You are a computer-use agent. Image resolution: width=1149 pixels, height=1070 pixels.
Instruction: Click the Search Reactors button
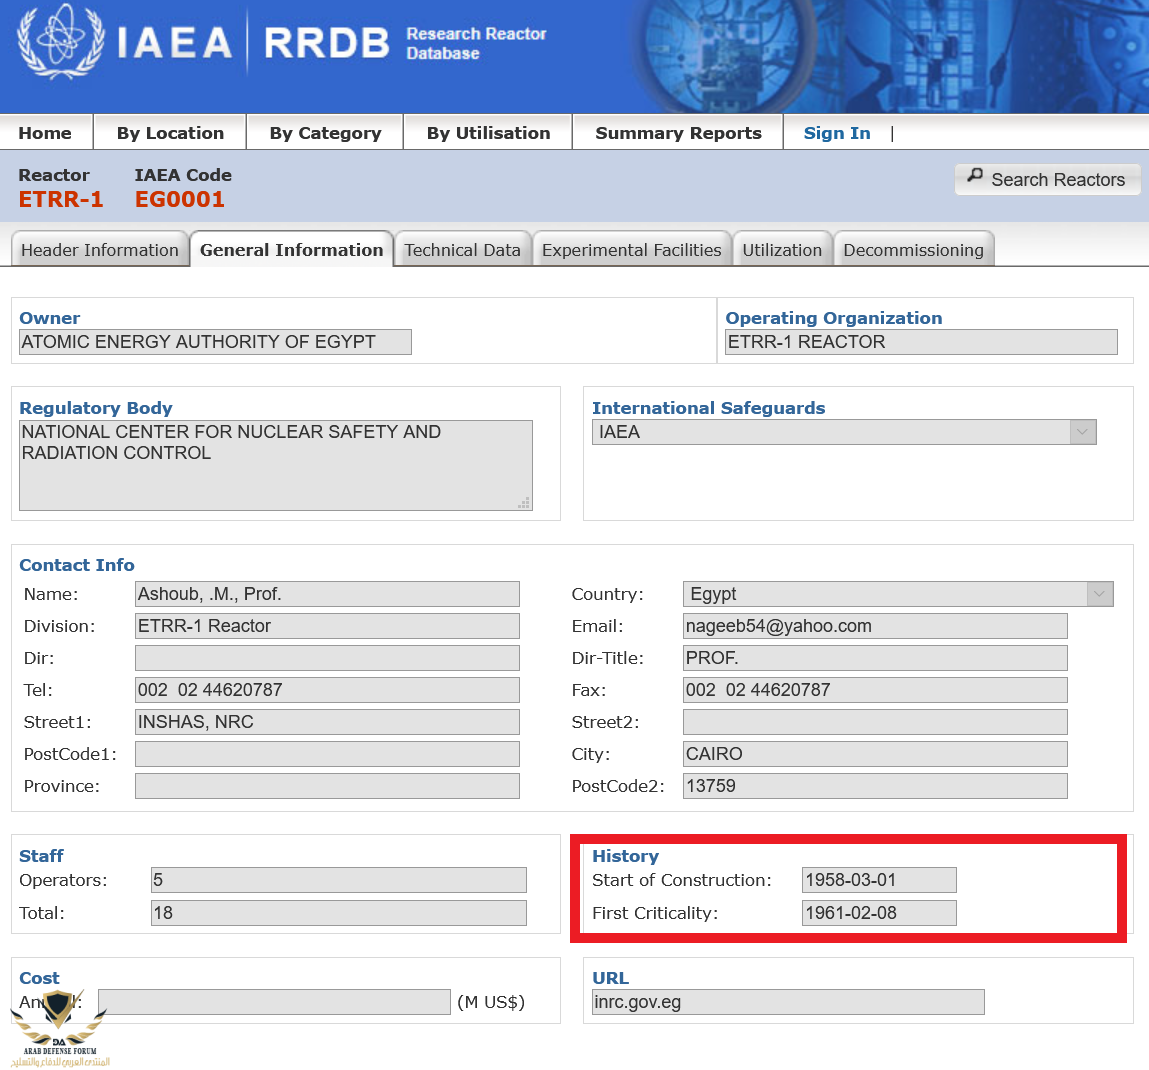1047,179
